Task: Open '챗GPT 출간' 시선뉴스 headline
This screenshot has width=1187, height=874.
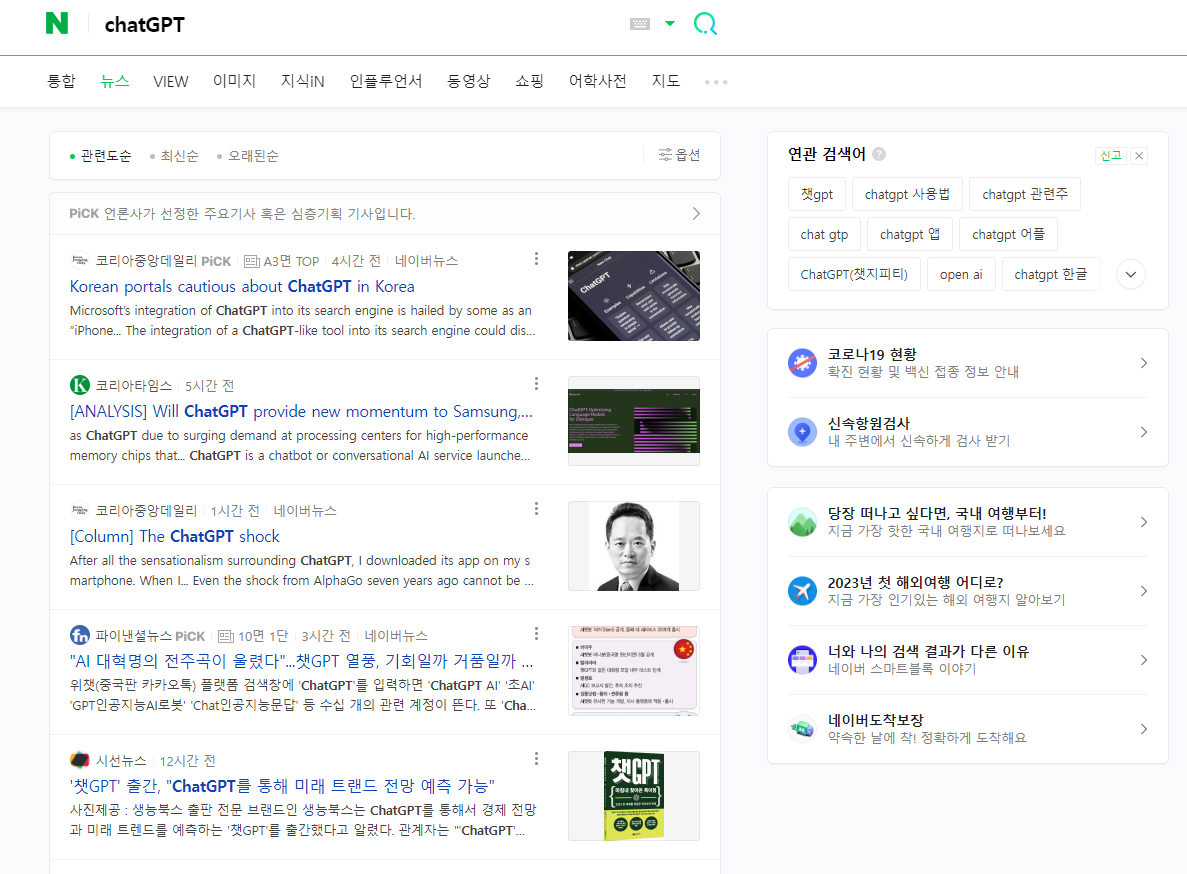Action: coord(282,786)
